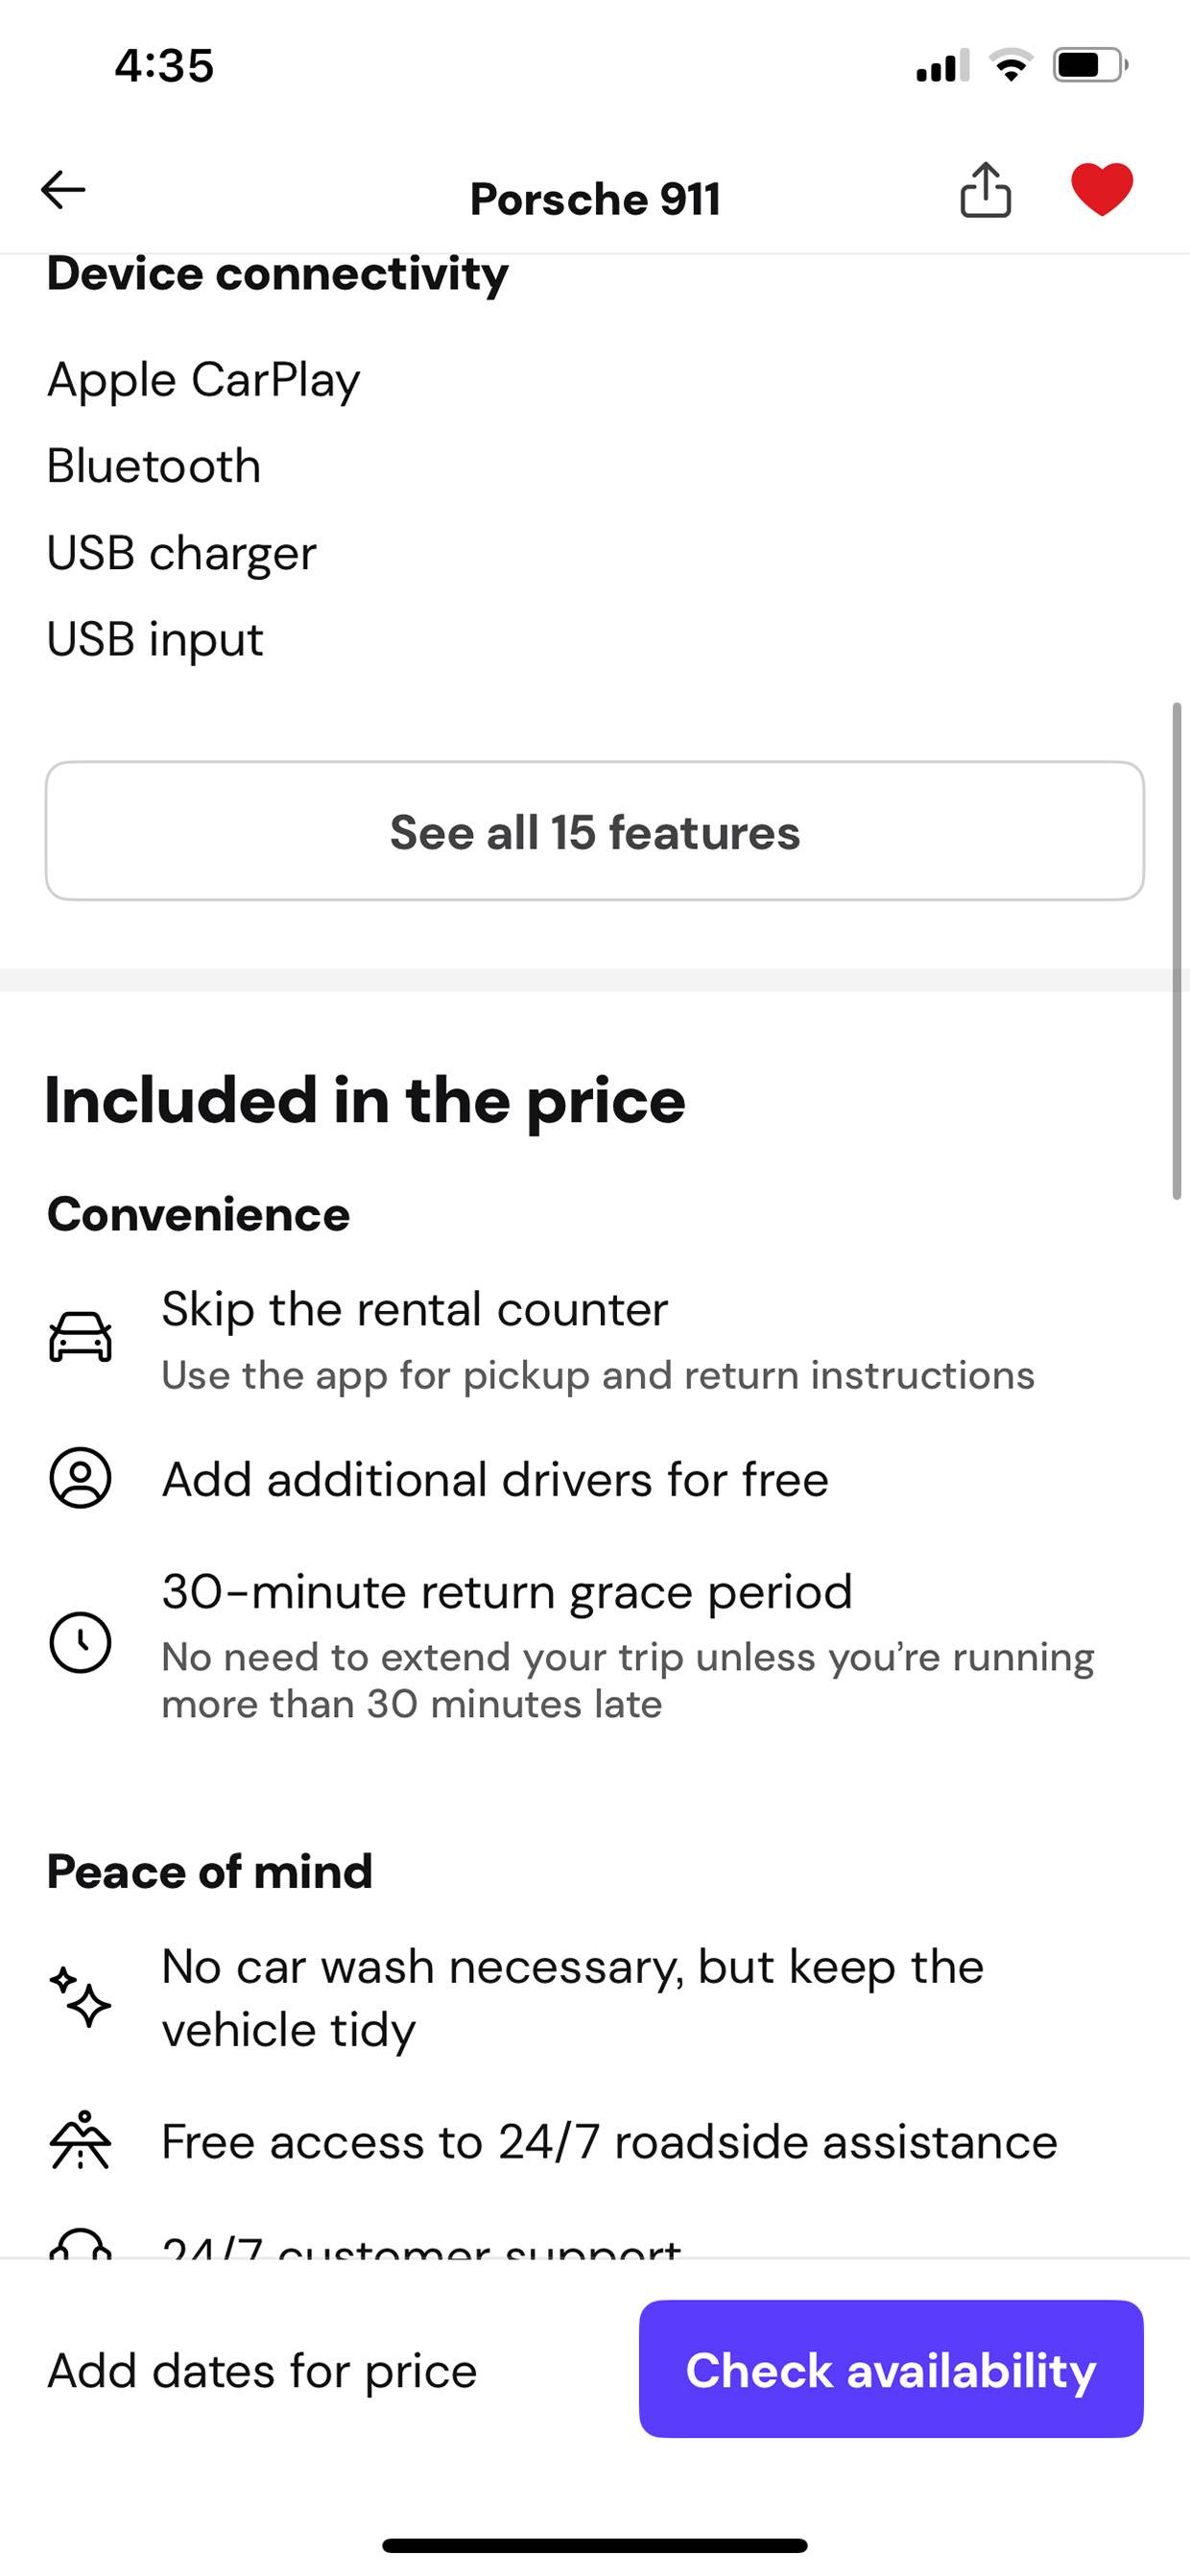Toggle the red heart favorite

tap(1102, 189)
